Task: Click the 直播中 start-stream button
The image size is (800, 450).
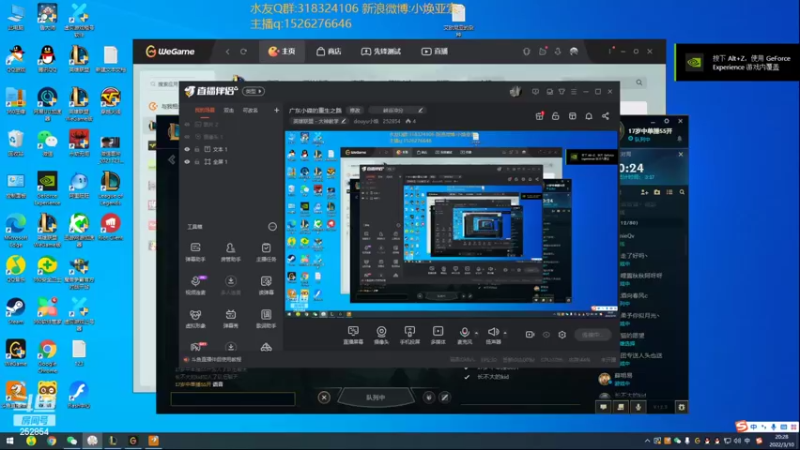Action: click(591, 335)
